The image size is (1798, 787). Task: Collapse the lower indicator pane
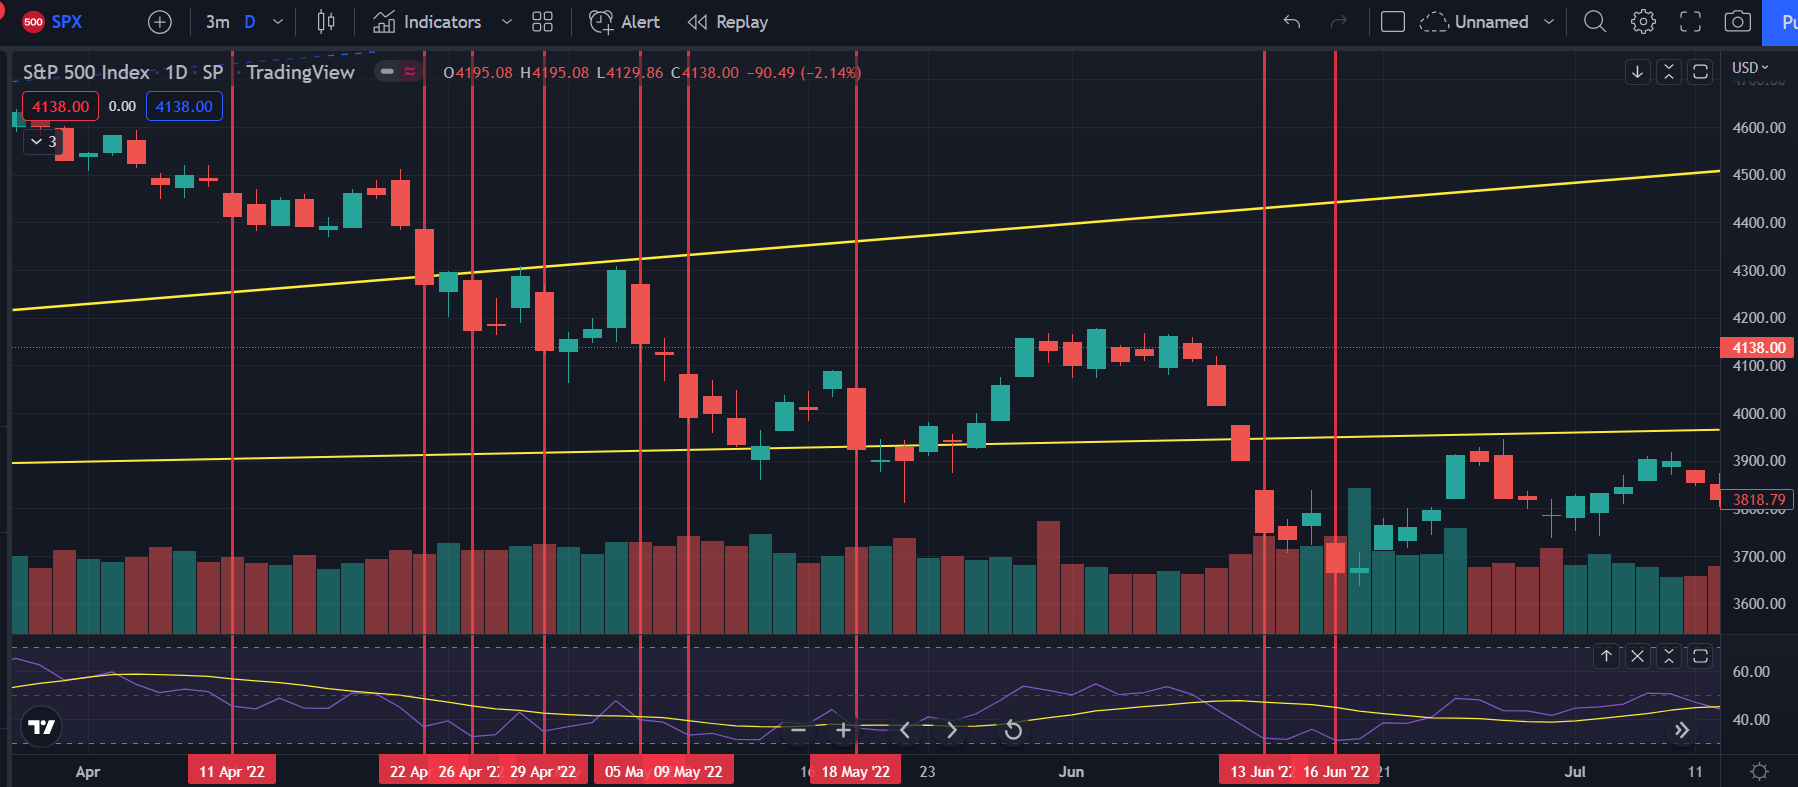pos(1669,656)
